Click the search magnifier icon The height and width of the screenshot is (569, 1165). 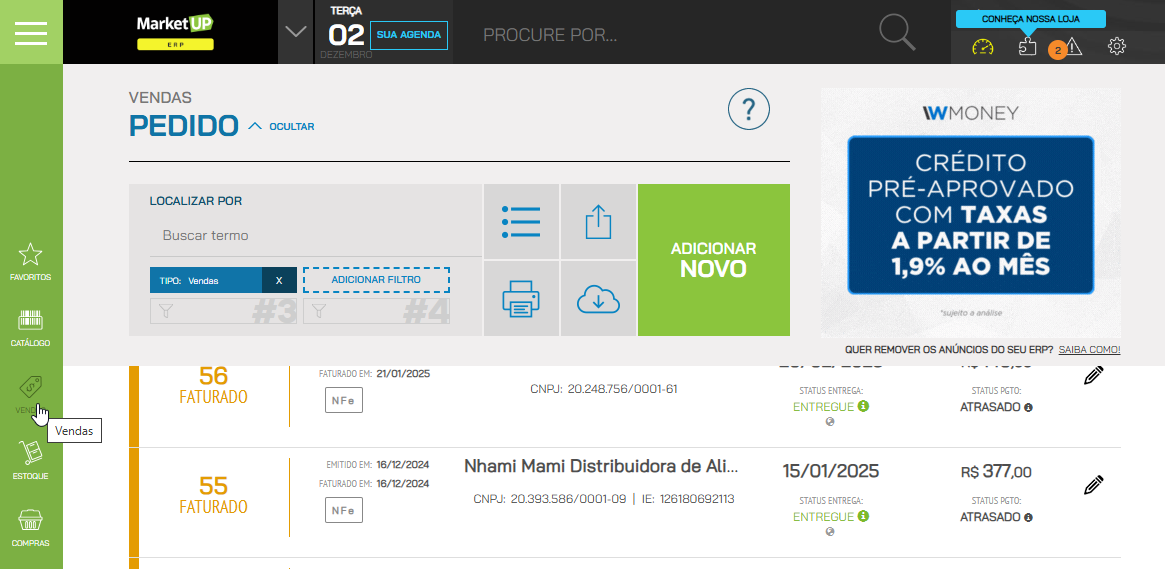(897, 32)
